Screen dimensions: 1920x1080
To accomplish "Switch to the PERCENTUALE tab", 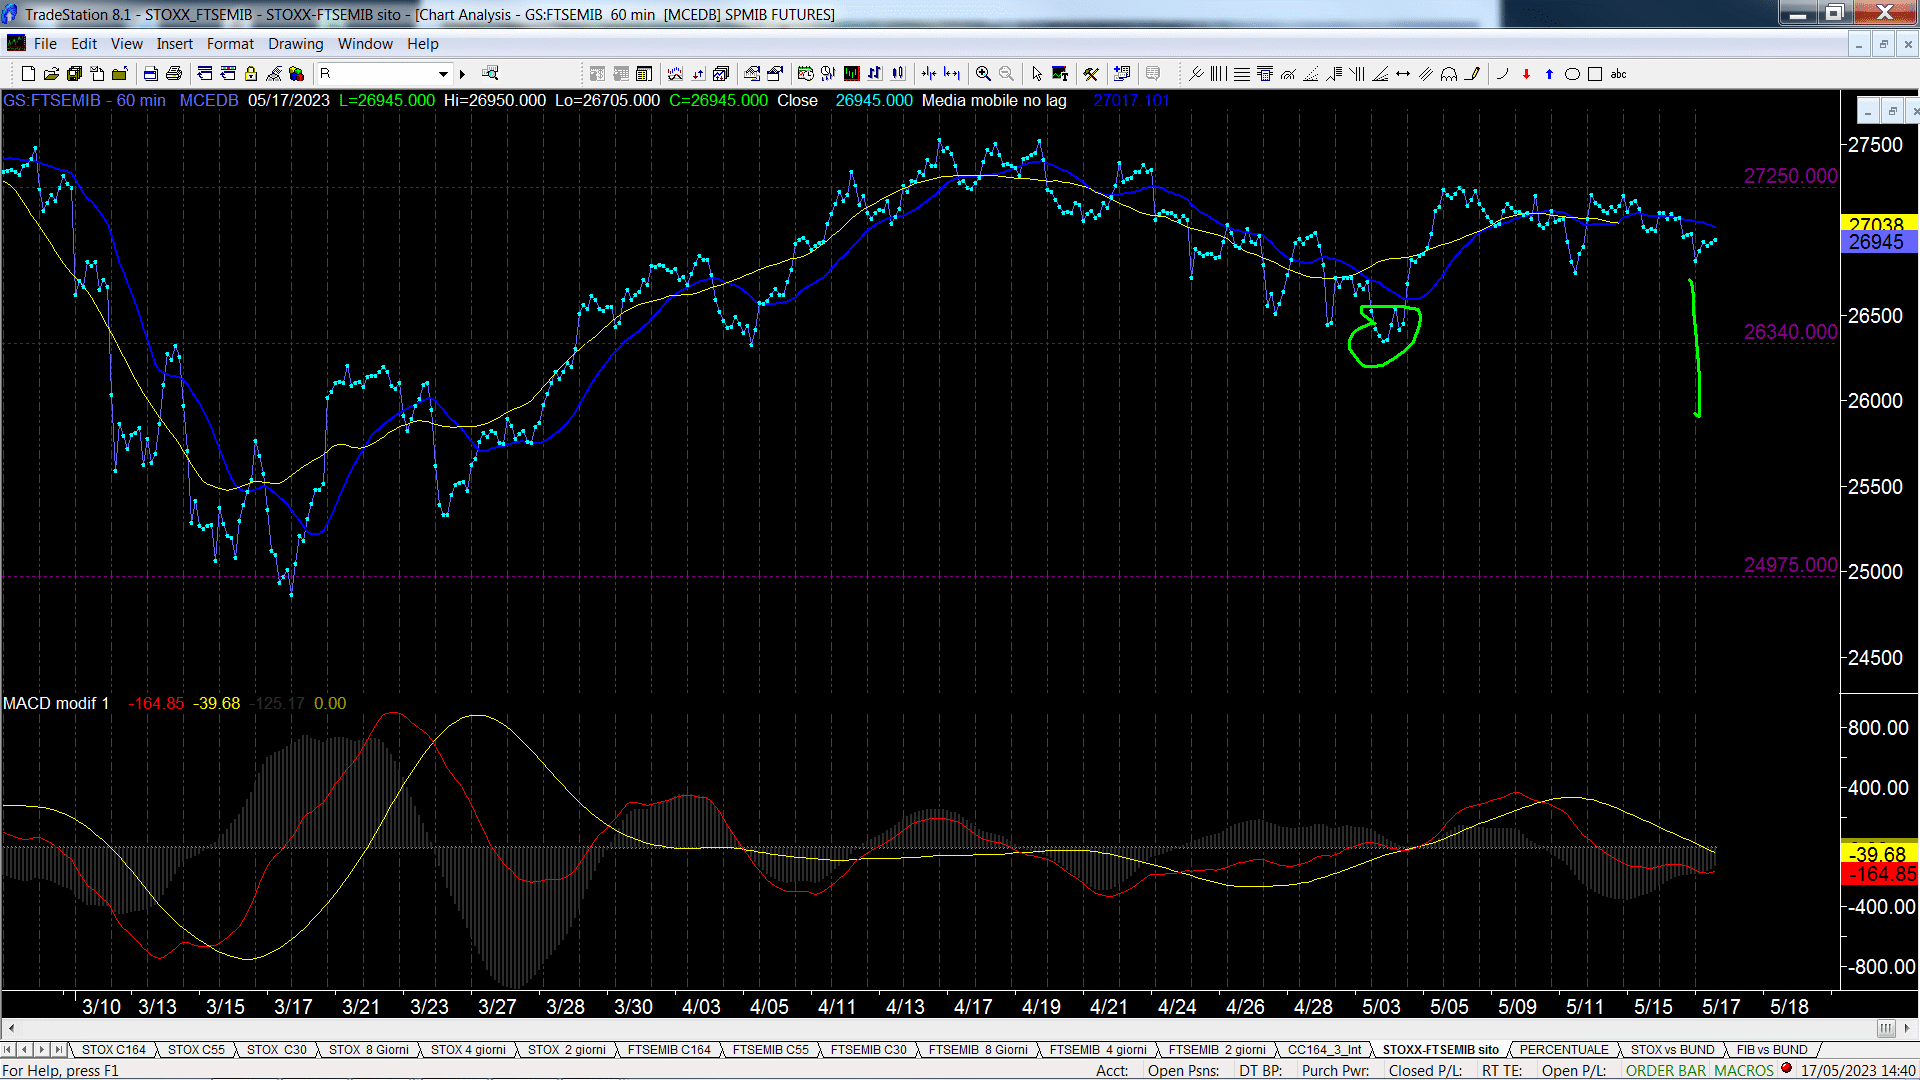I will click(x=1564, y=1049).
